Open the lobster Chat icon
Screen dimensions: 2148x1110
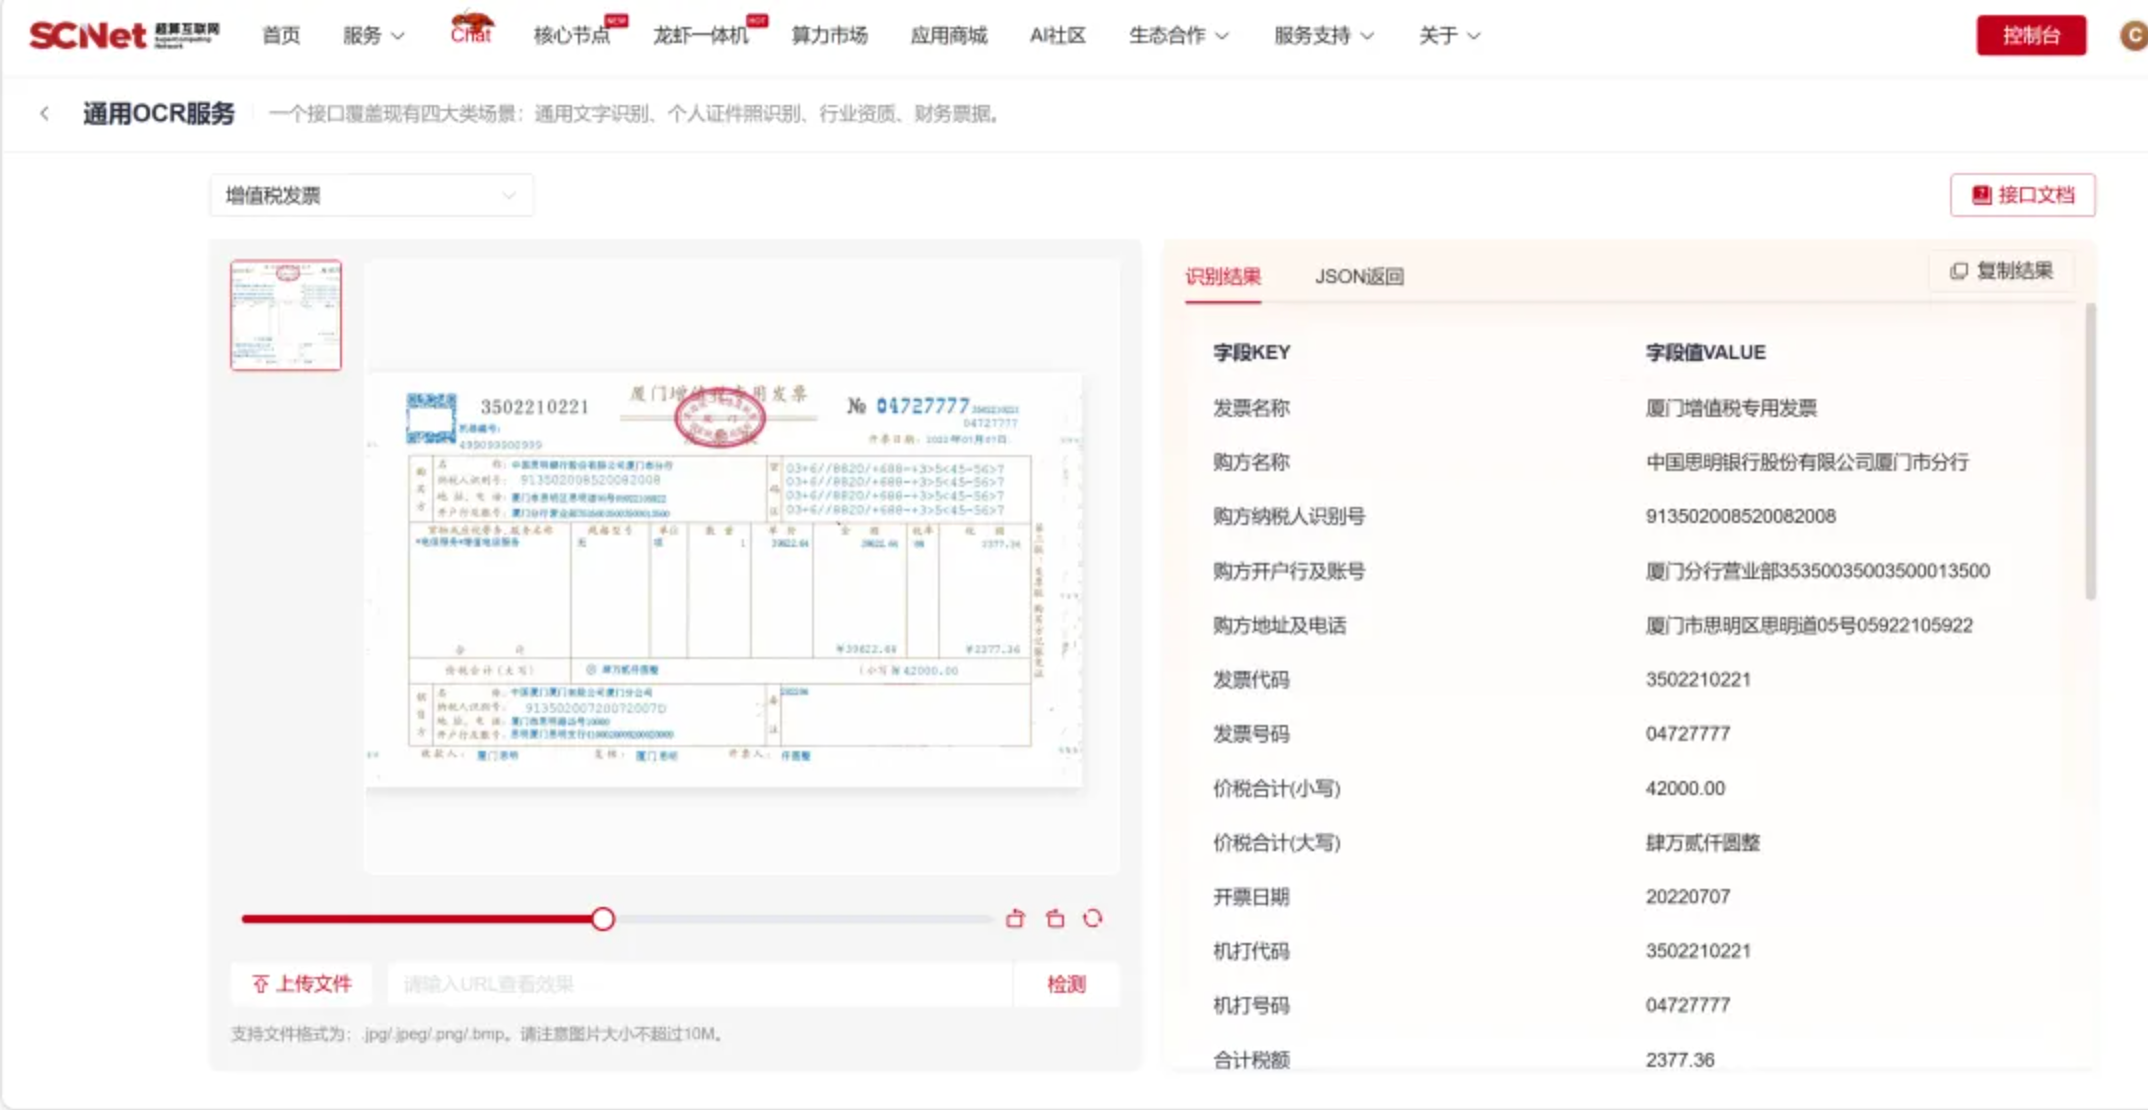[x=471, y=29]
